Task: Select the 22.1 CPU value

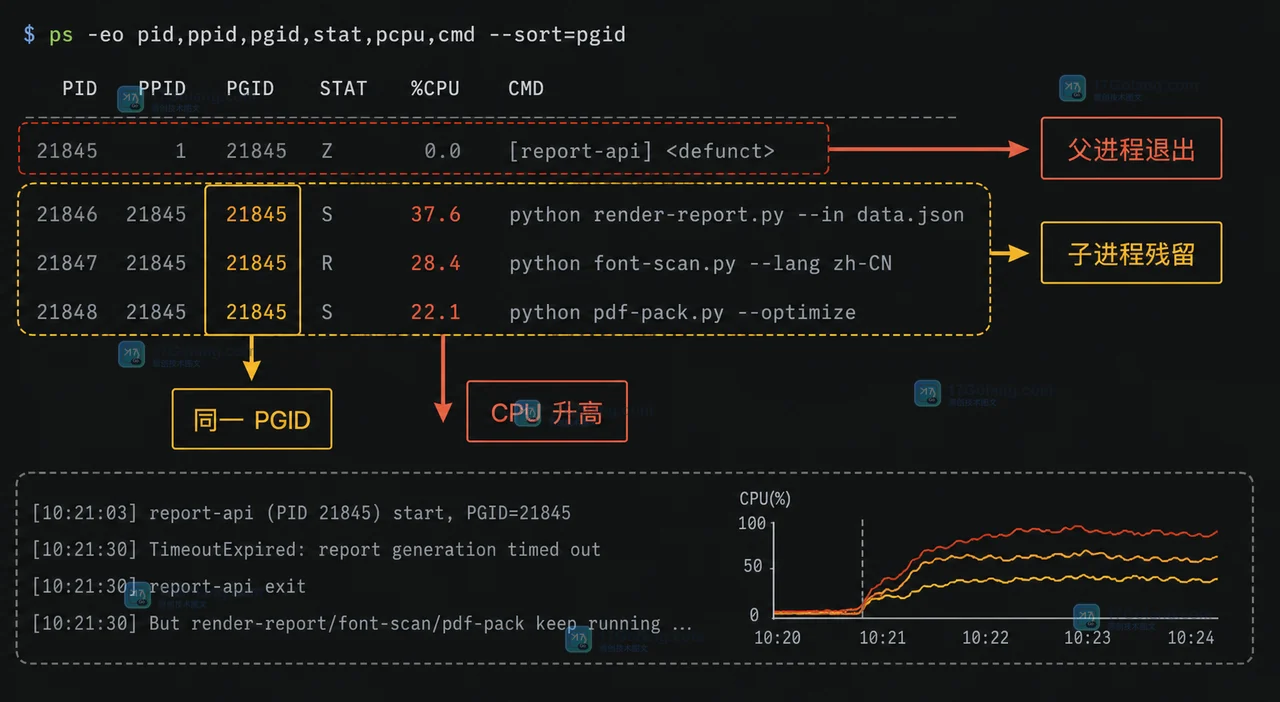Action: (436, 312)
